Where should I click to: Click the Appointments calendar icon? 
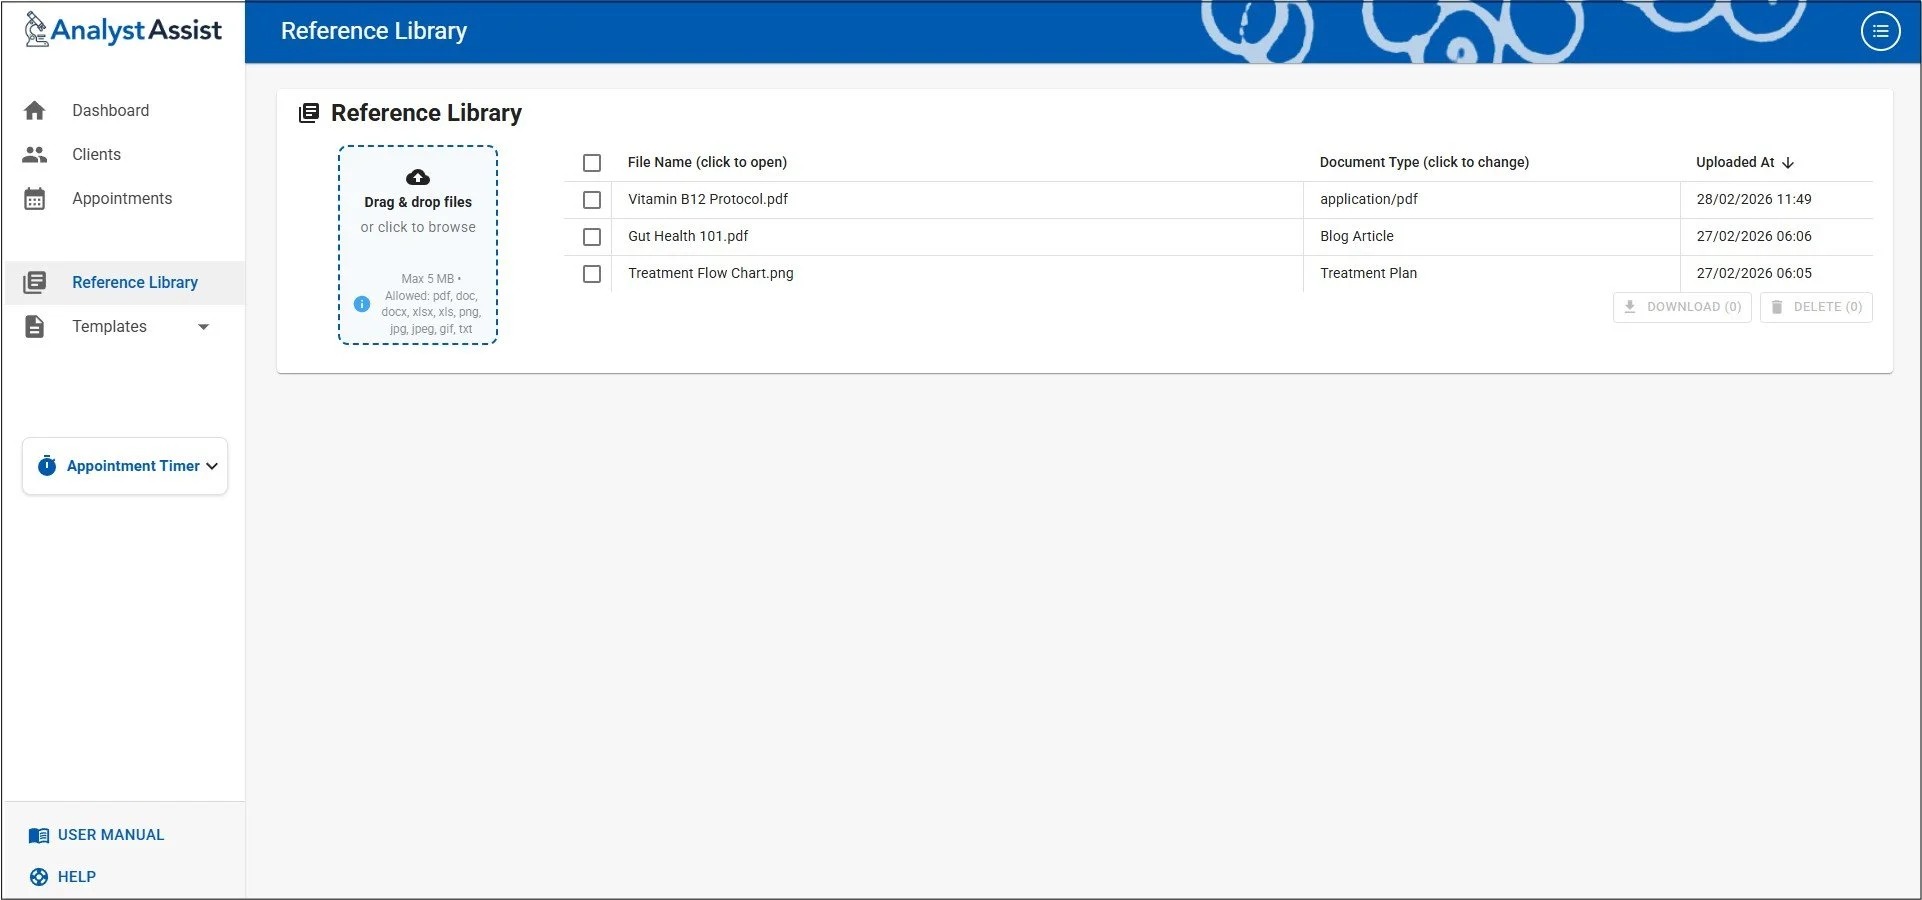[35, 199]
